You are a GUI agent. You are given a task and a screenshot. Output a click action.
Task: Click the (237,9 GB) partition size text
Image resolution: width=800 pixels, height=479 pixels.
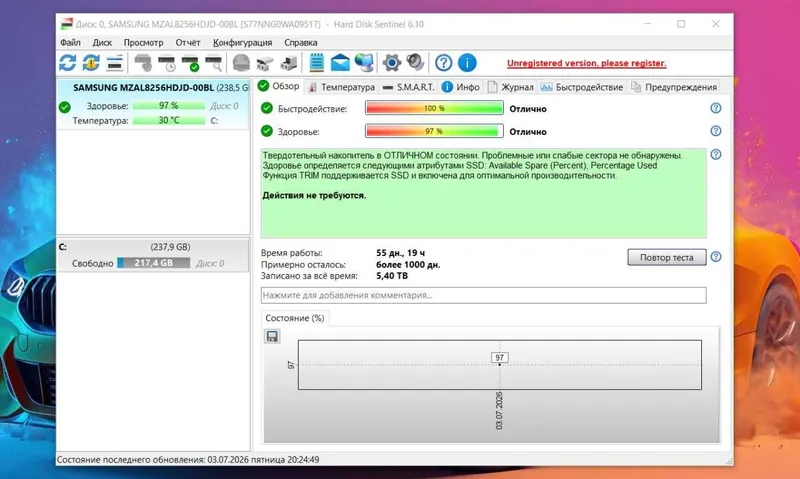tap(170, 247)
